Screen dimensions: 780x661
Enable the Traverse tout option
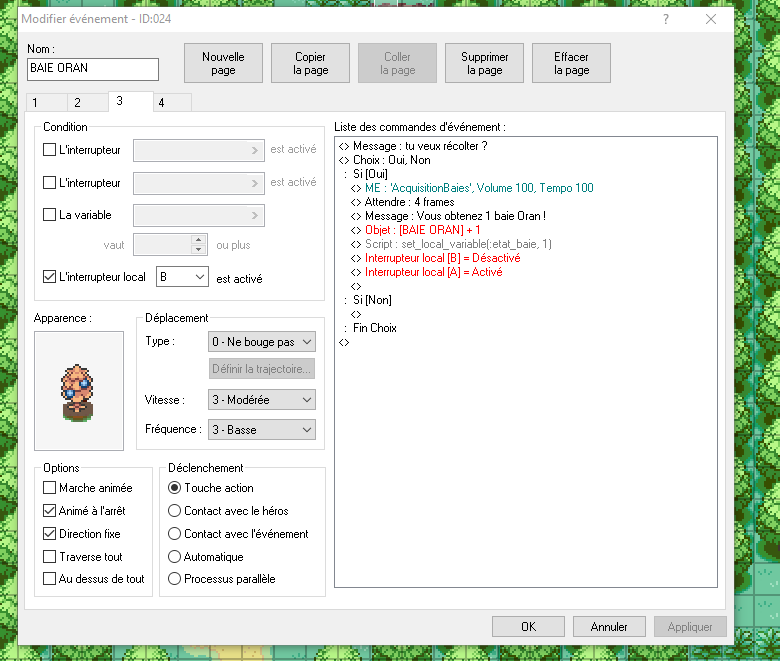[49, 557]
